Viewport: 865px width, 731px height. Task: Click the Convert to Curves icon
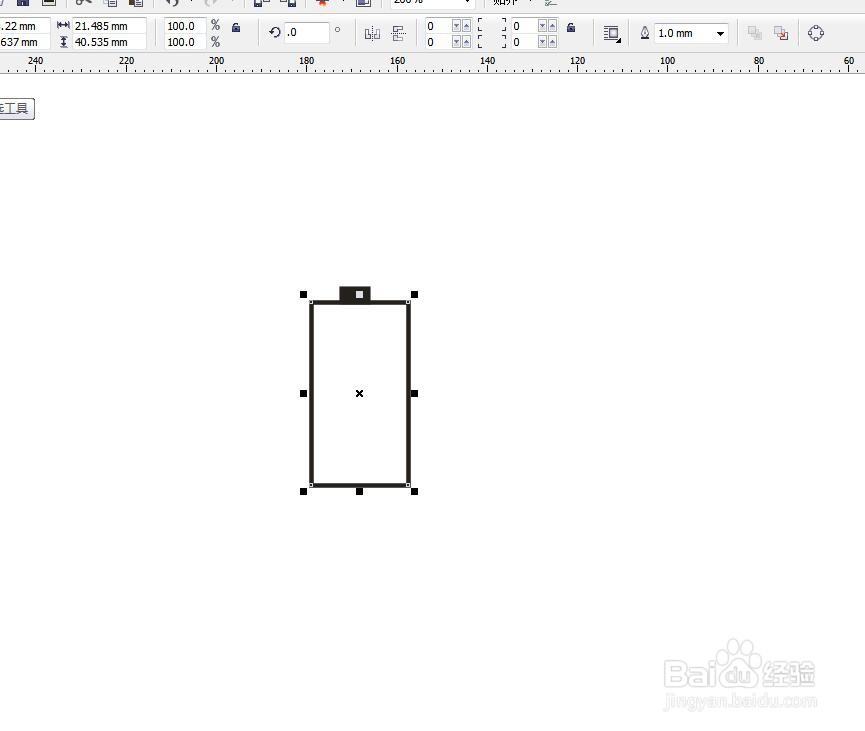coord(816,33)
